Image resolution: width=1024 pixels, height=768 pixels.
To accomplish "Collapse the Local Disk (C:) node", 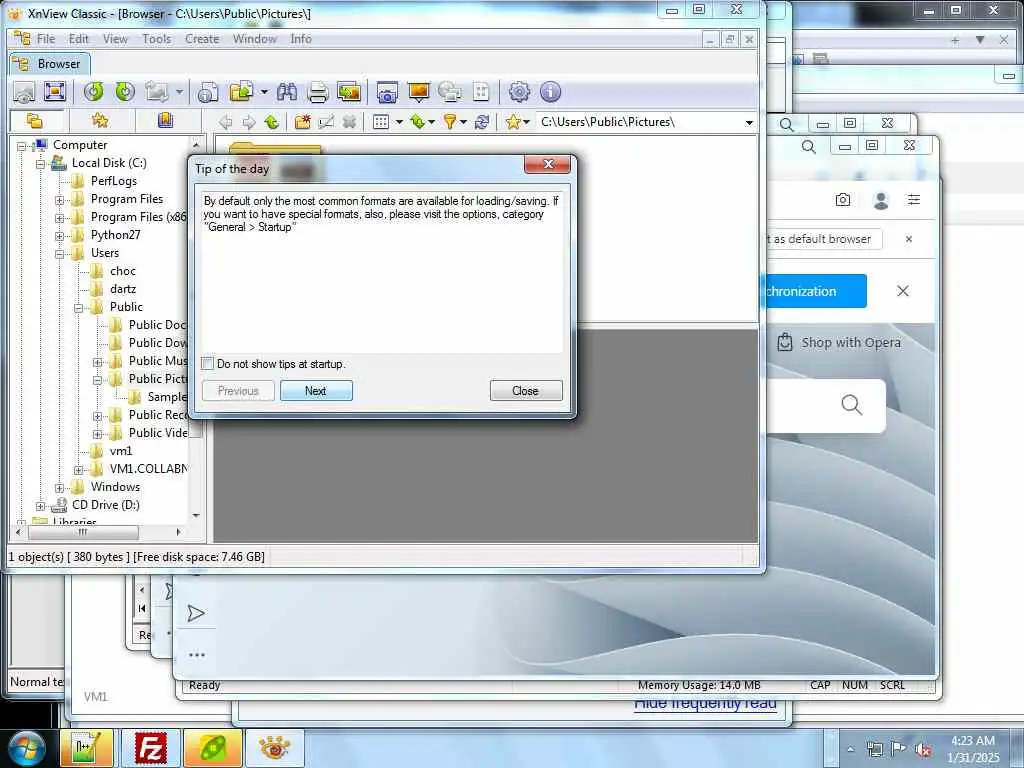I will coord(40,164).
